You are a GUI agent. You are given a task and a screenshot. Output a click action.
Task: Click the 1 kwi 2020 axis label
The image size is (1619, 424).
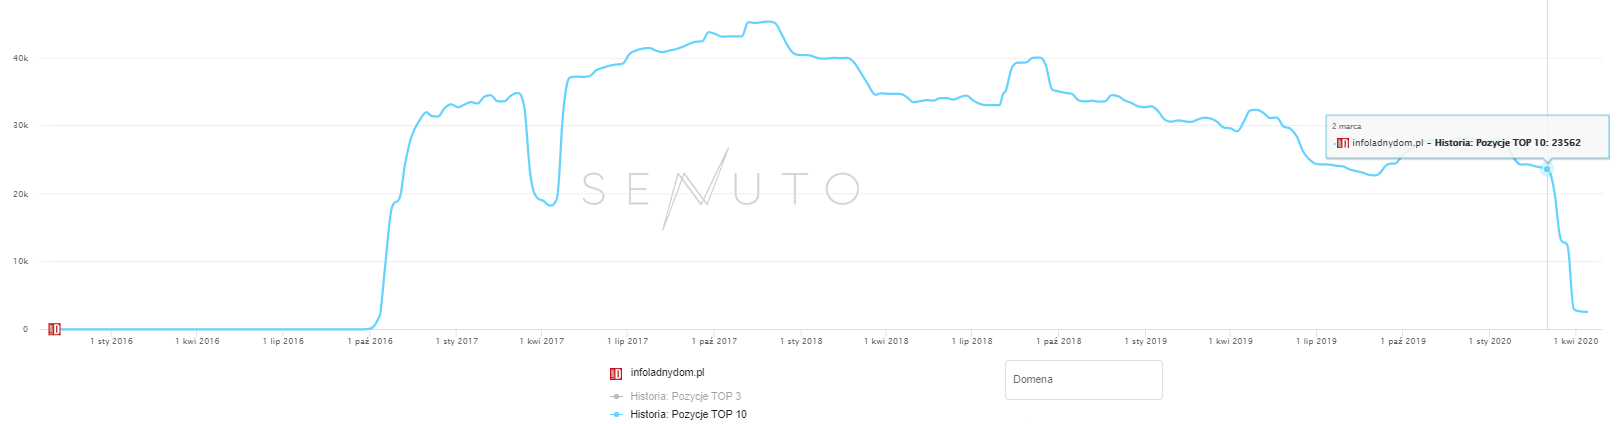pos(1576,342)
